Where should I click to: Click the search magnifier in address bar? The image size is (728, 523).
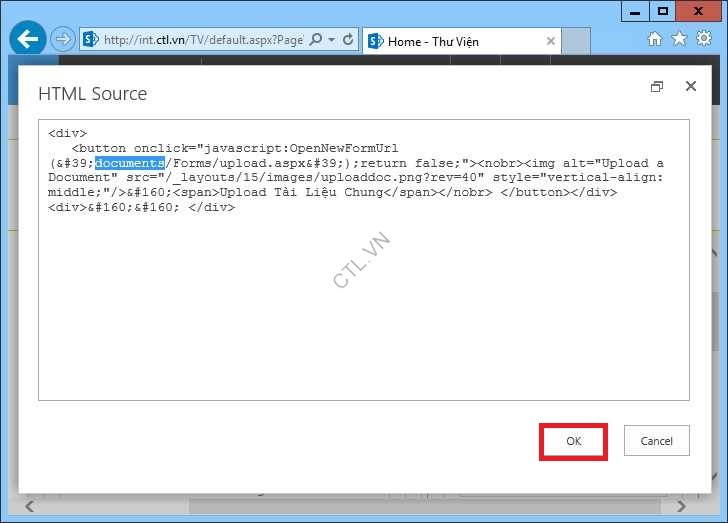[316, 40]
